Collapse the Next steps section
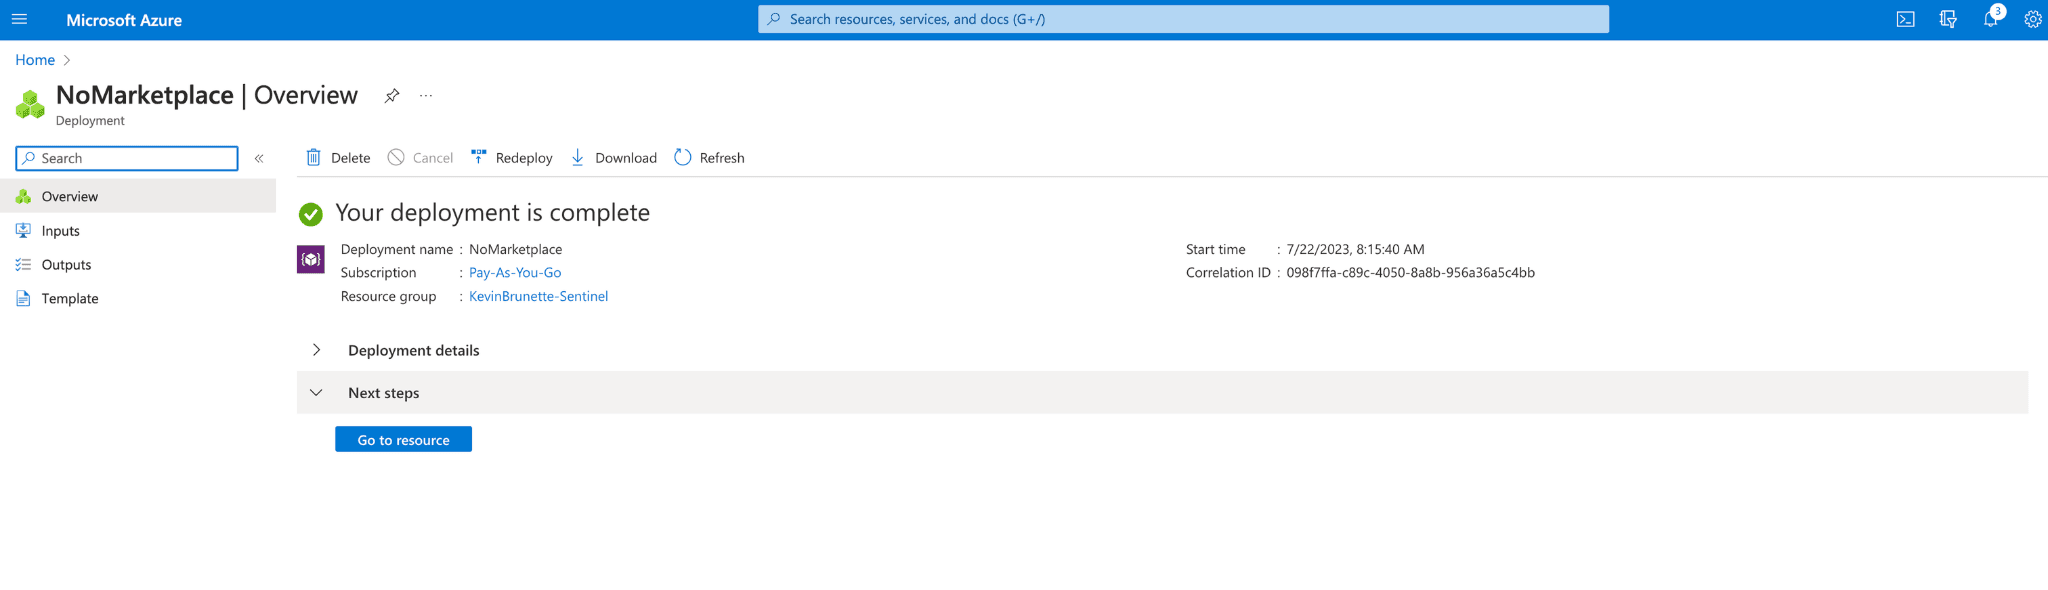This screenshot has height=590, width=2048. (316, 393)
